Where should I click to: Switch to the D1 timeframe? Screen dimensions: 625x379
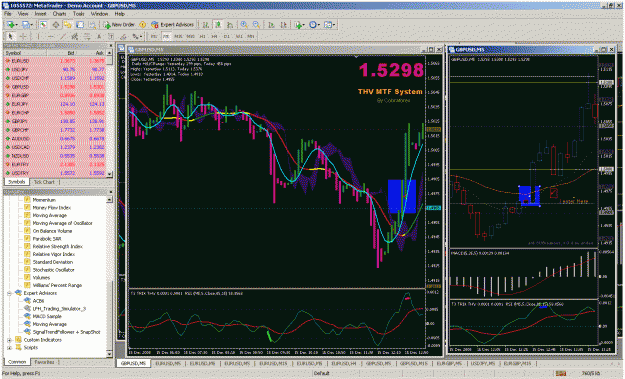point(226,36)
